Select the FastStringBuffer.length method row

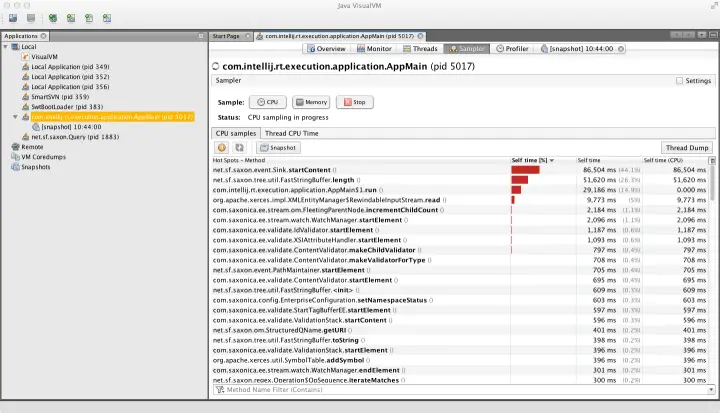coord(460,180)
